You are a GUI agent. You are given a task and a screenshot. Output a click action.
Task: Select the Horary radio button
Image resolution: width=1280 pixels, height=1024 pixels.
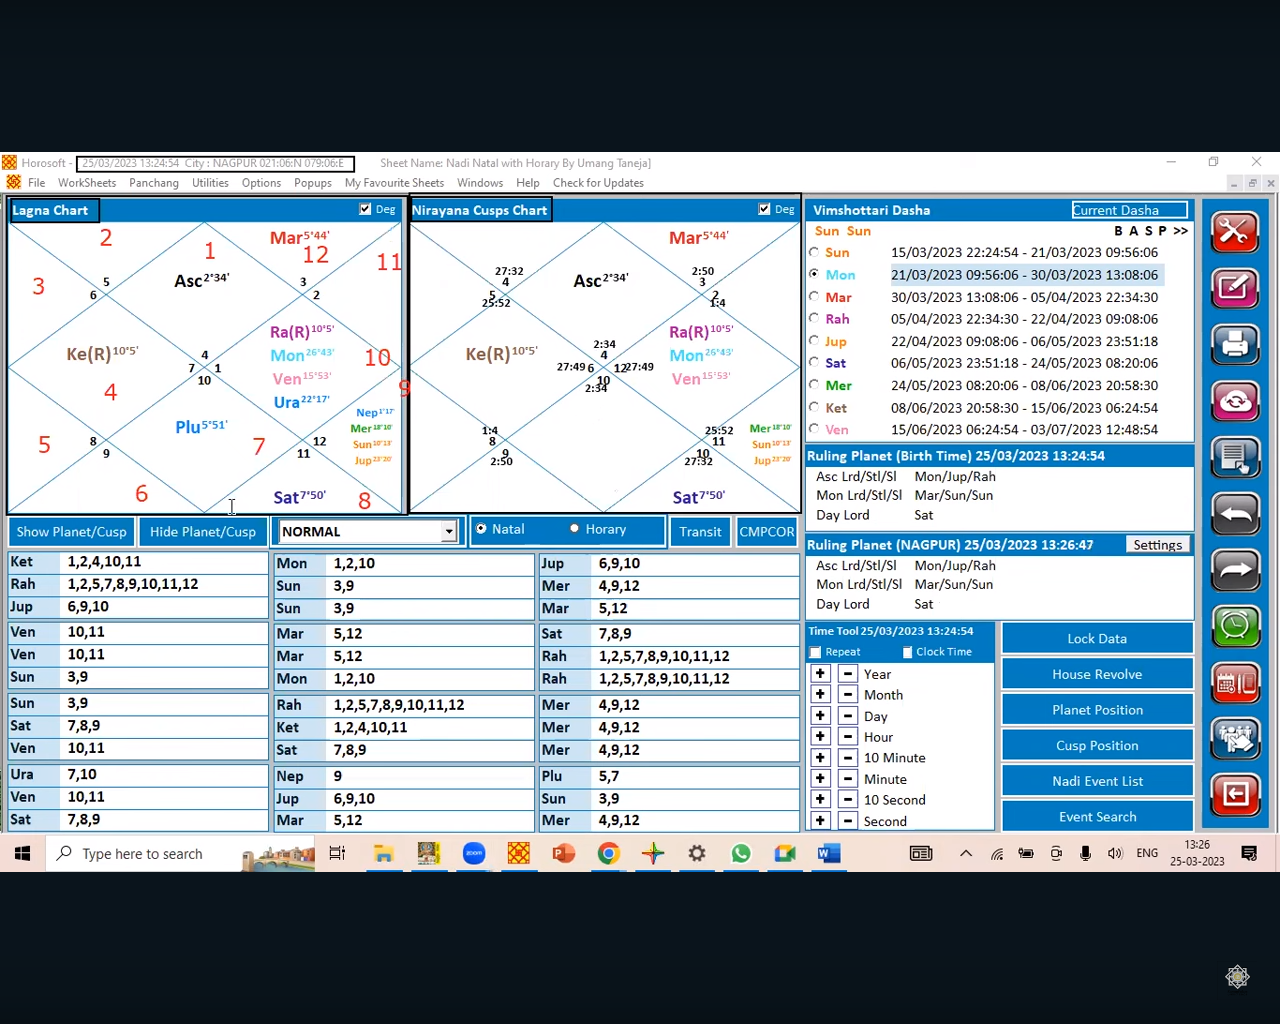coord(575,529)
